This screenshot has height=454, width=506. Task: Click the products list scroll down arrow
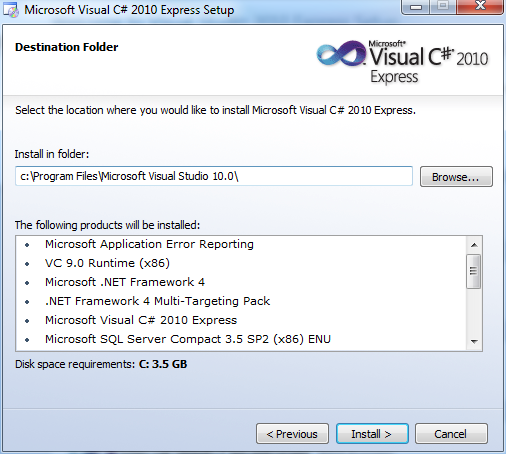pos(474,341)
